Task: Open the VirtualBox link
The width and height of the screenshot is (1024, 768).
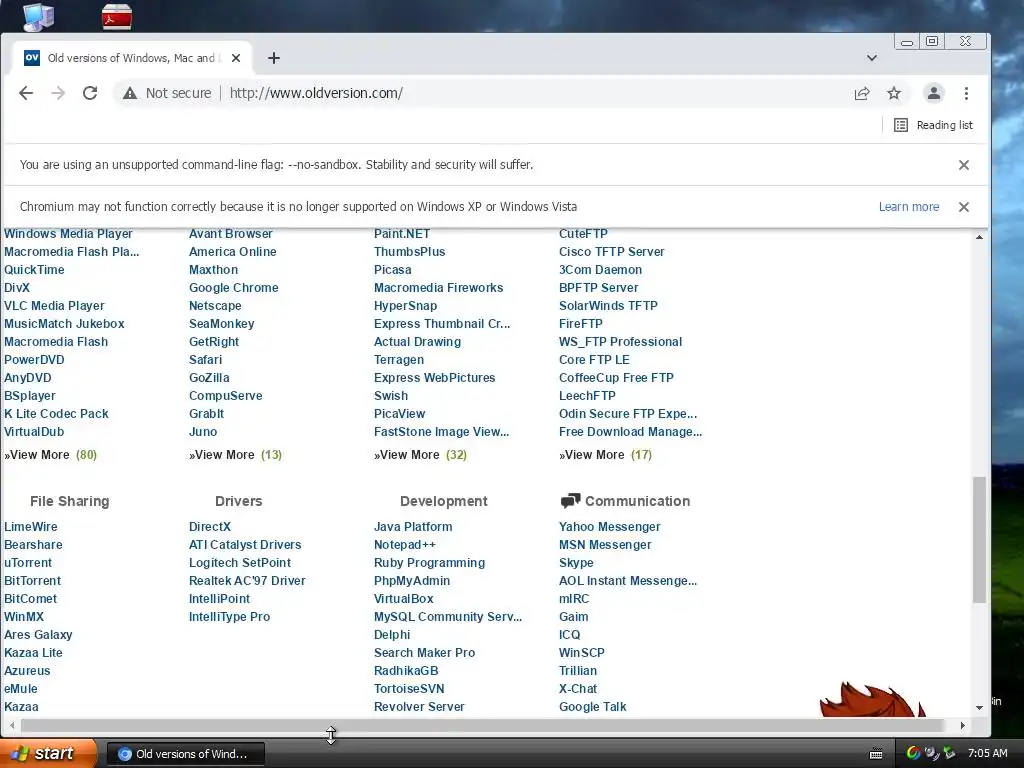Action: pyautogui.click(x=403, y=598)
